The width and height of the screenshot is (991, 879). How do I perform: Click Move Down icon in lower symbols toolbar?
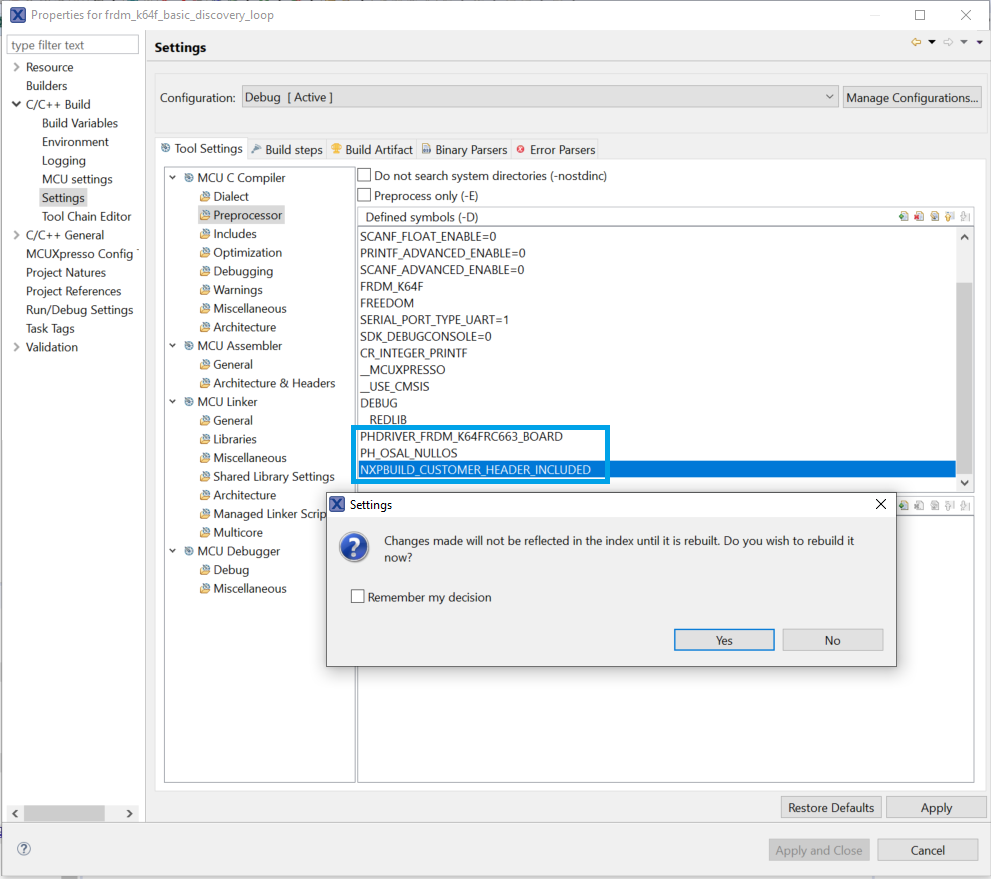tap(965, 506)
